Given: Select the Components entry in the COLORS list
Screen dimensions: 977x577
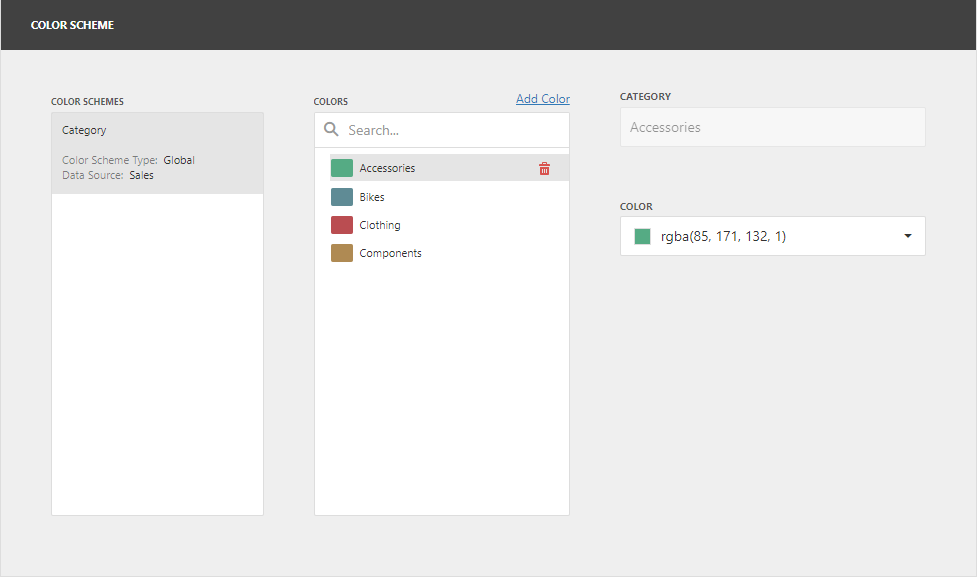Looking at the screenshot, I should point(391,252).
